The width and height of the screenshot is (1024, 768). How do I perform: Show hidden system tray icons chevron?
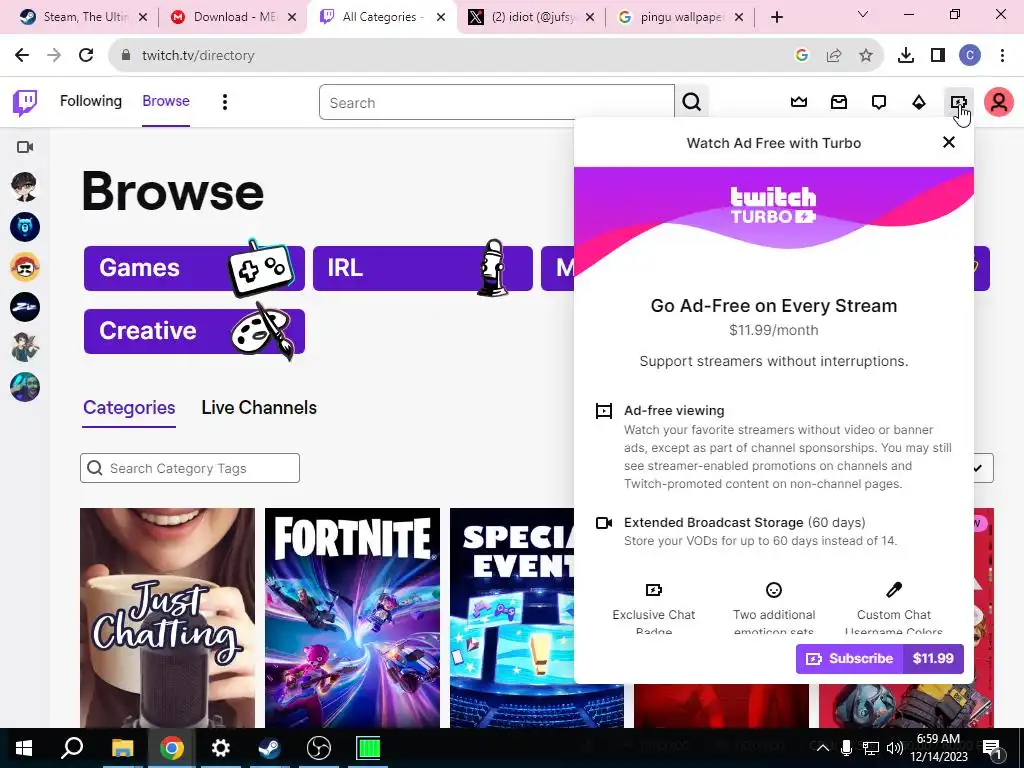823,748
